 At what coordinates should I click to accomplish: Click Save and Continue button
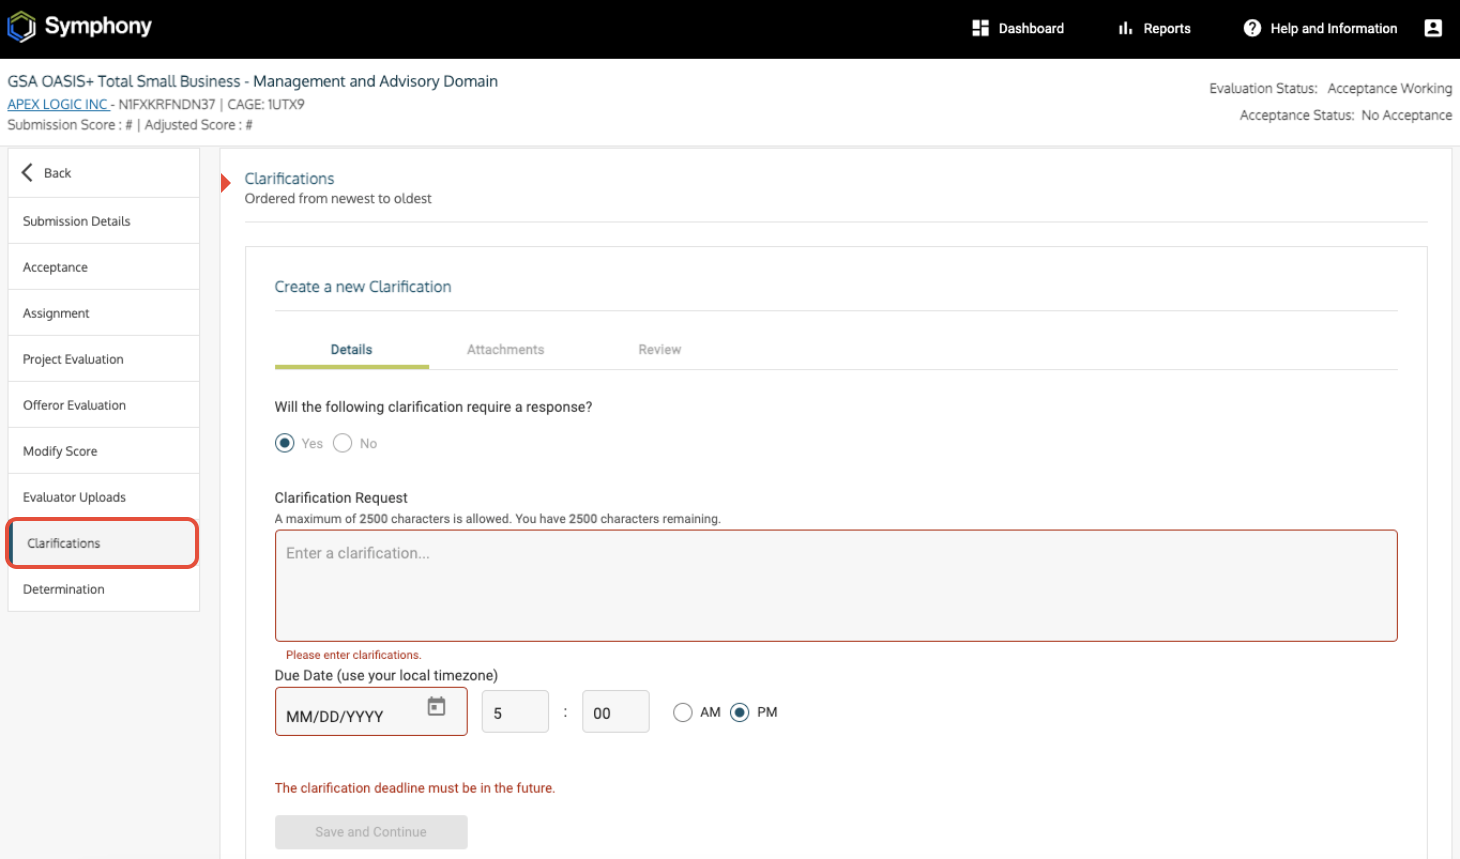click(x=371, y=832)
